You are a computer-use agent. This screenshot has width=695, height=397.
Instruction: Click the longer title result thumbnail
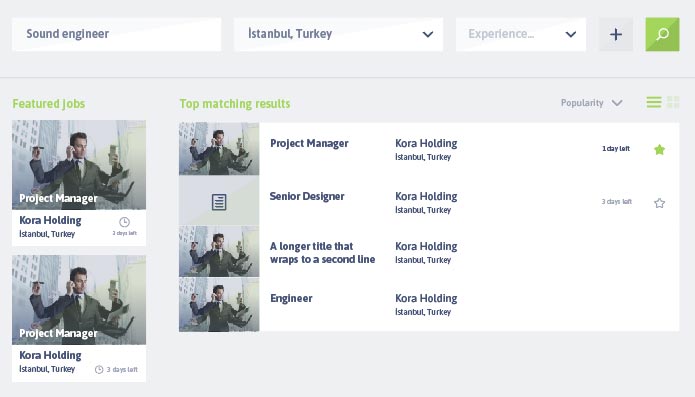click(x=219, y=252)
